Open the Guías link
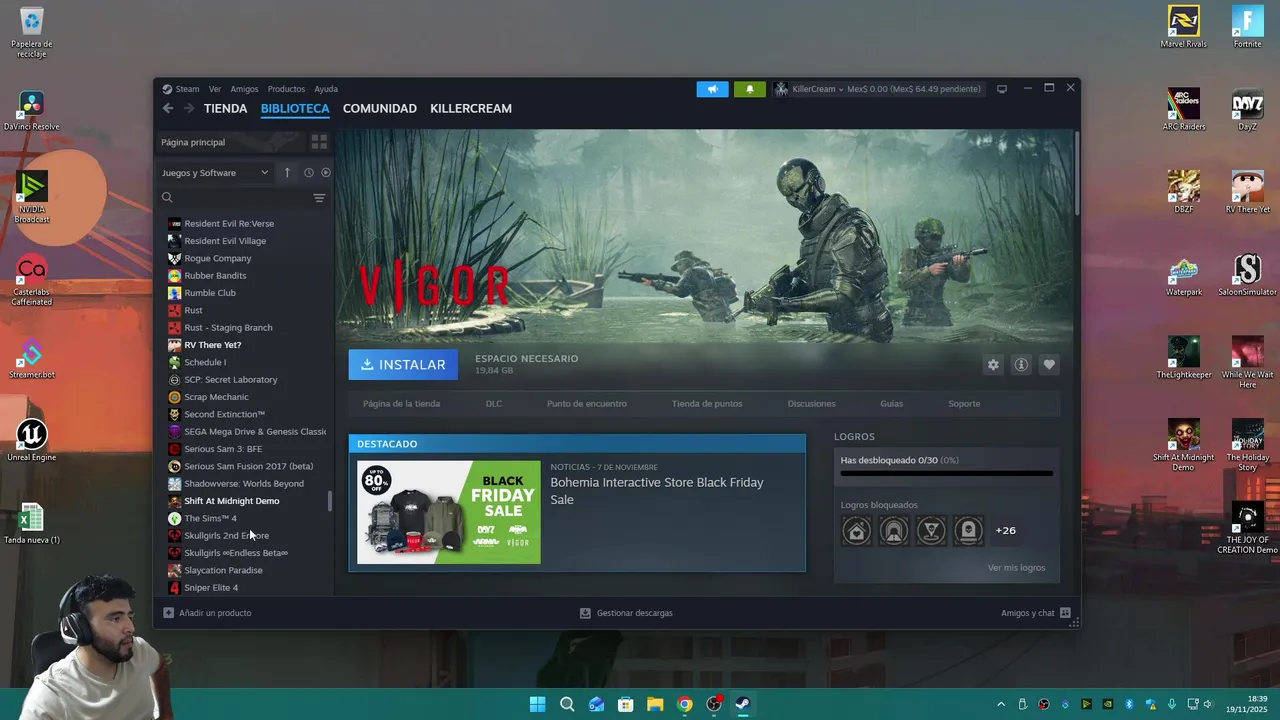1280x720 pixels. [x=891, y=404]
